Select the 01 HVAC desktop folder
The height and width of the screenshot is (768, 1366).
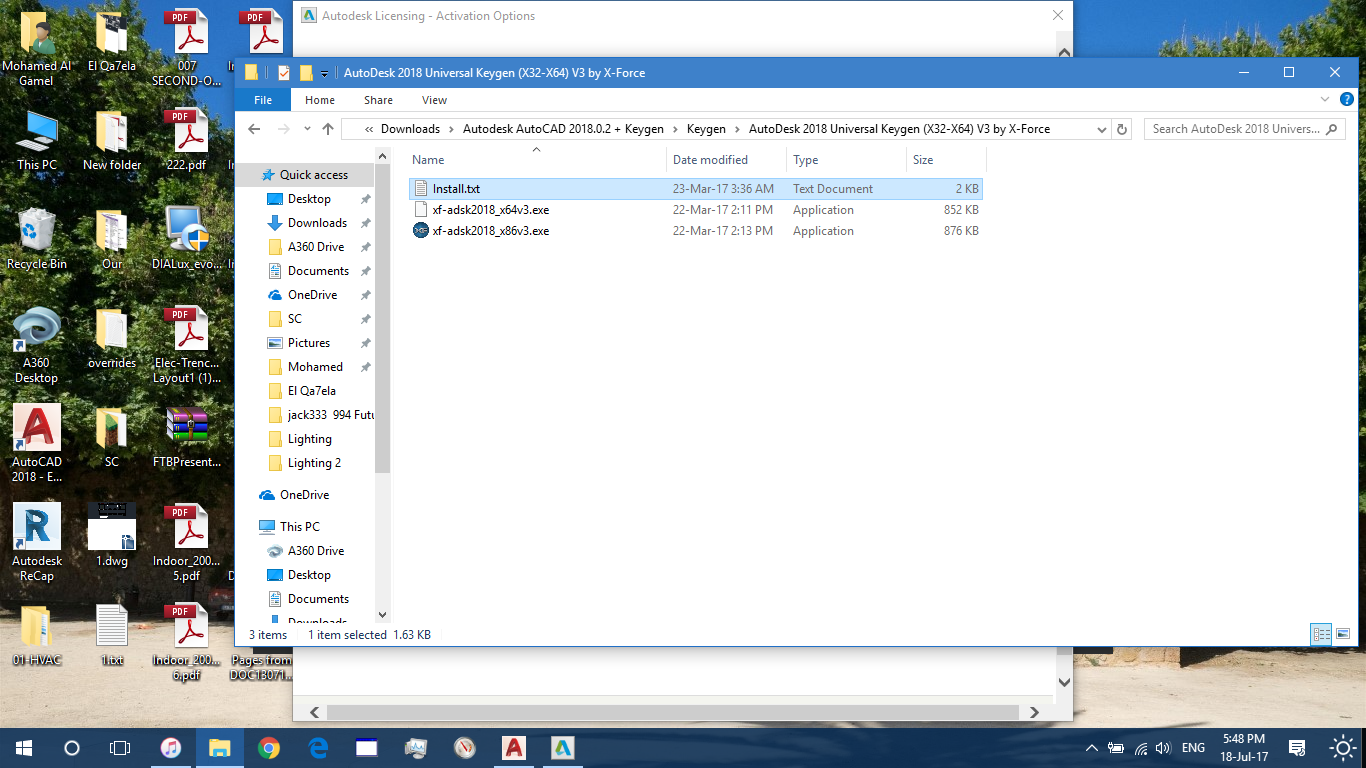click(37, 635)
